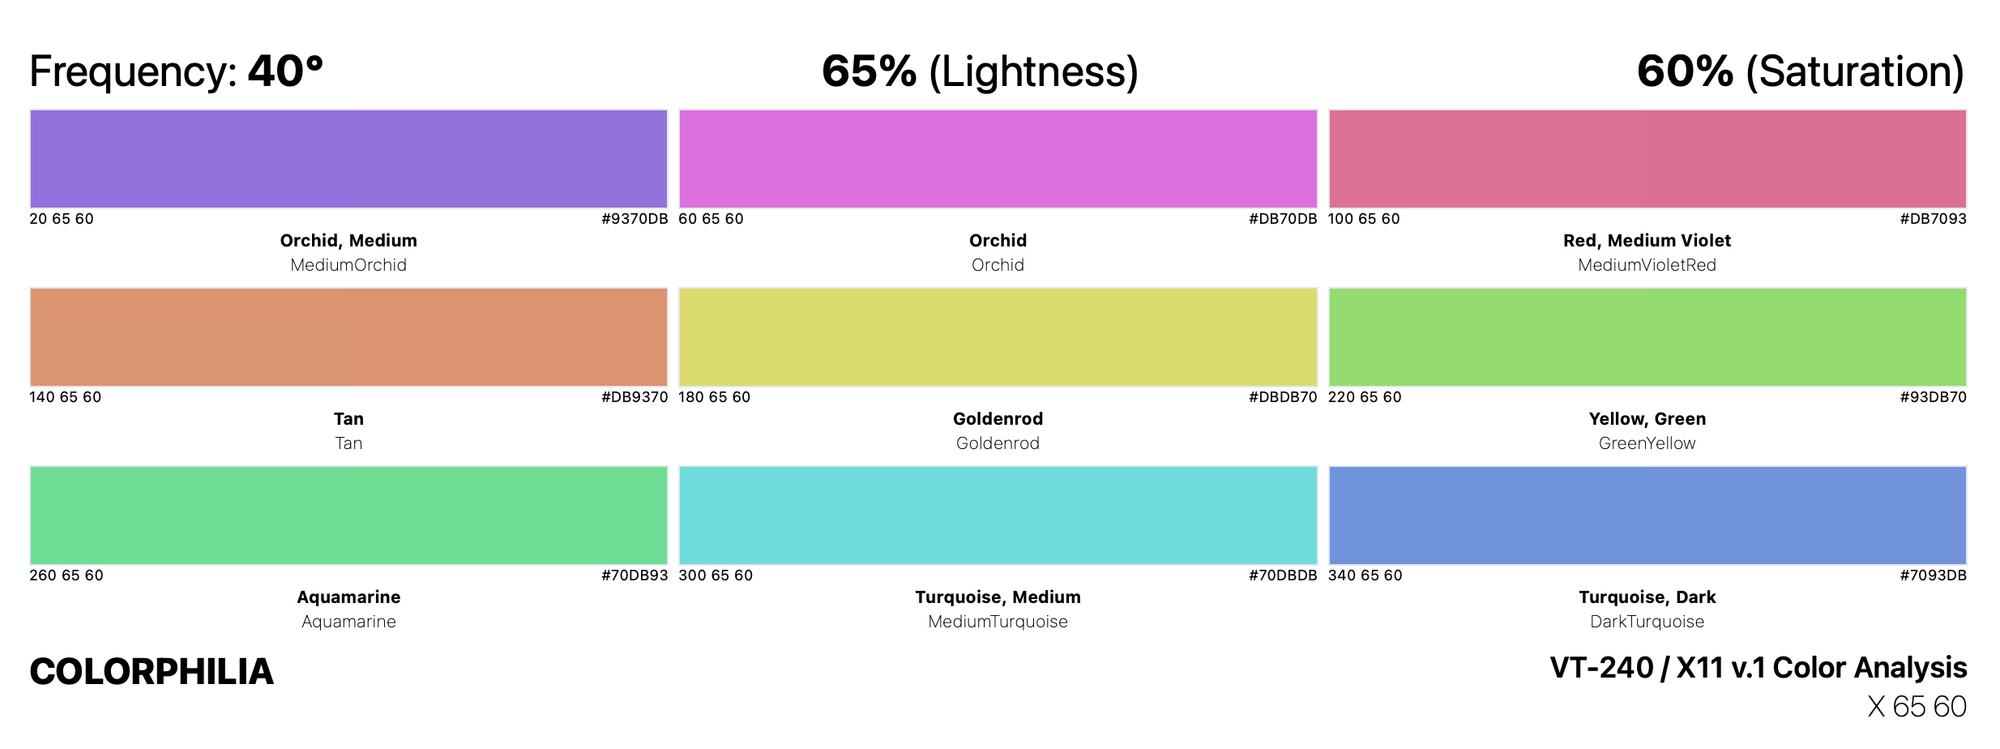Click the COLORPHILIA logo text

(x=152, y=672)
